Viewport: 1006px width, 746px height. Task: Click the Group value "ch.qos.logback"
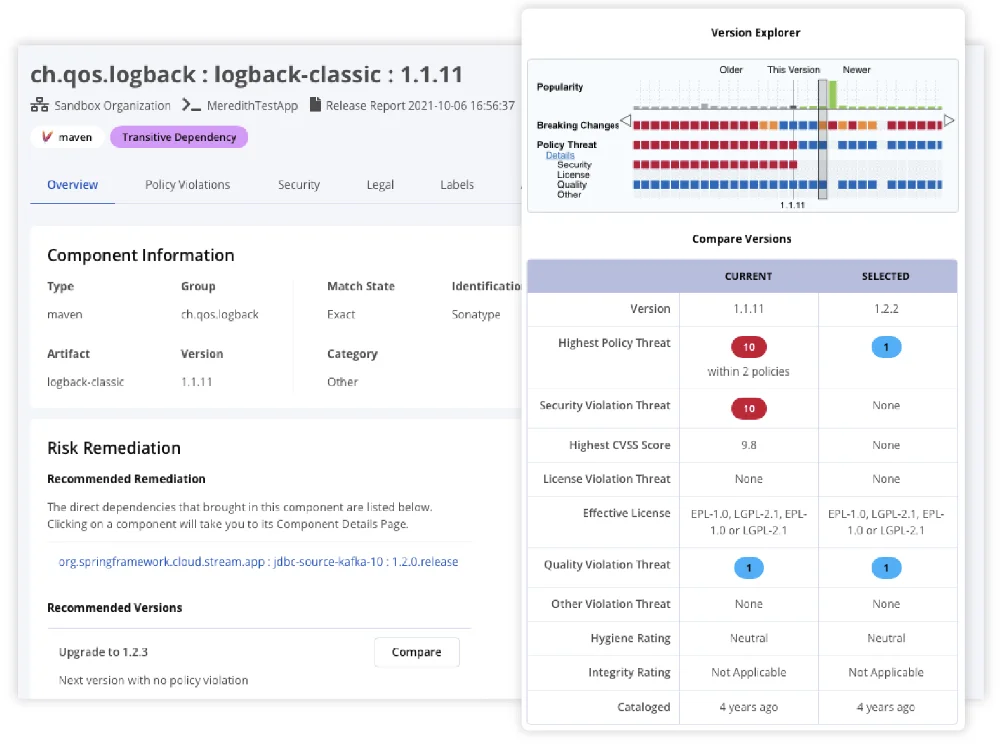coord(219,314)
